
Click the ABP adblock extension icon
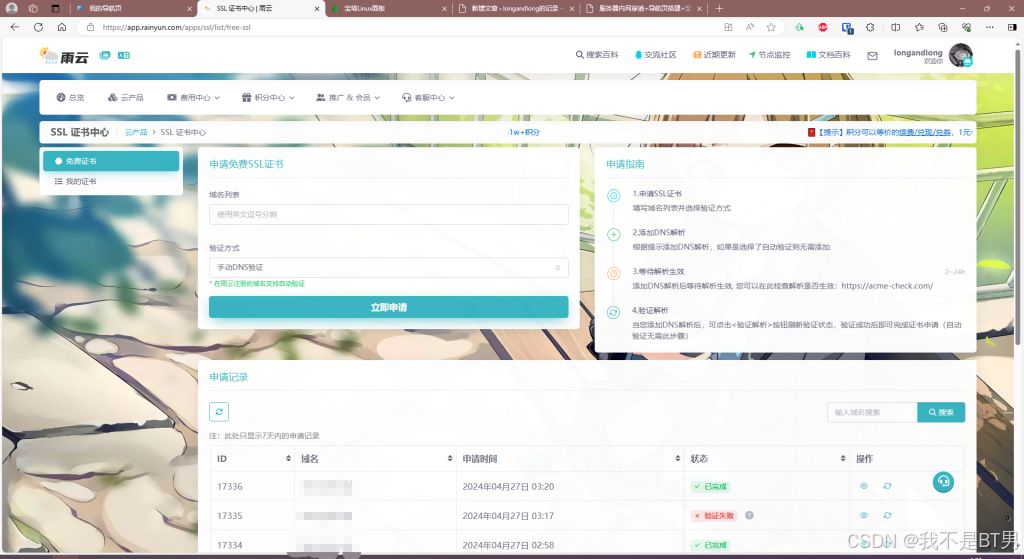pos(823,27)
